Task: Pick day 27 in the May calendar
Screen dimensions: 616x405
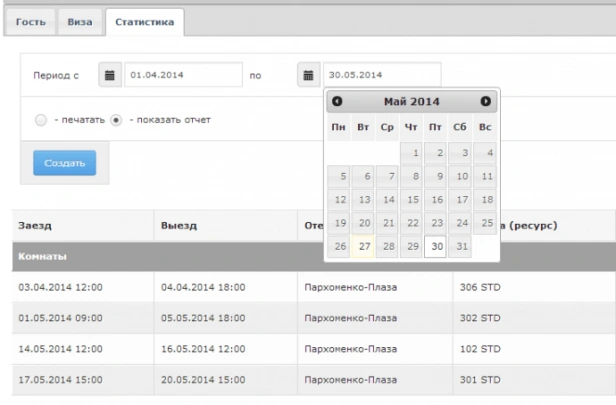Action: coord(362,246)
